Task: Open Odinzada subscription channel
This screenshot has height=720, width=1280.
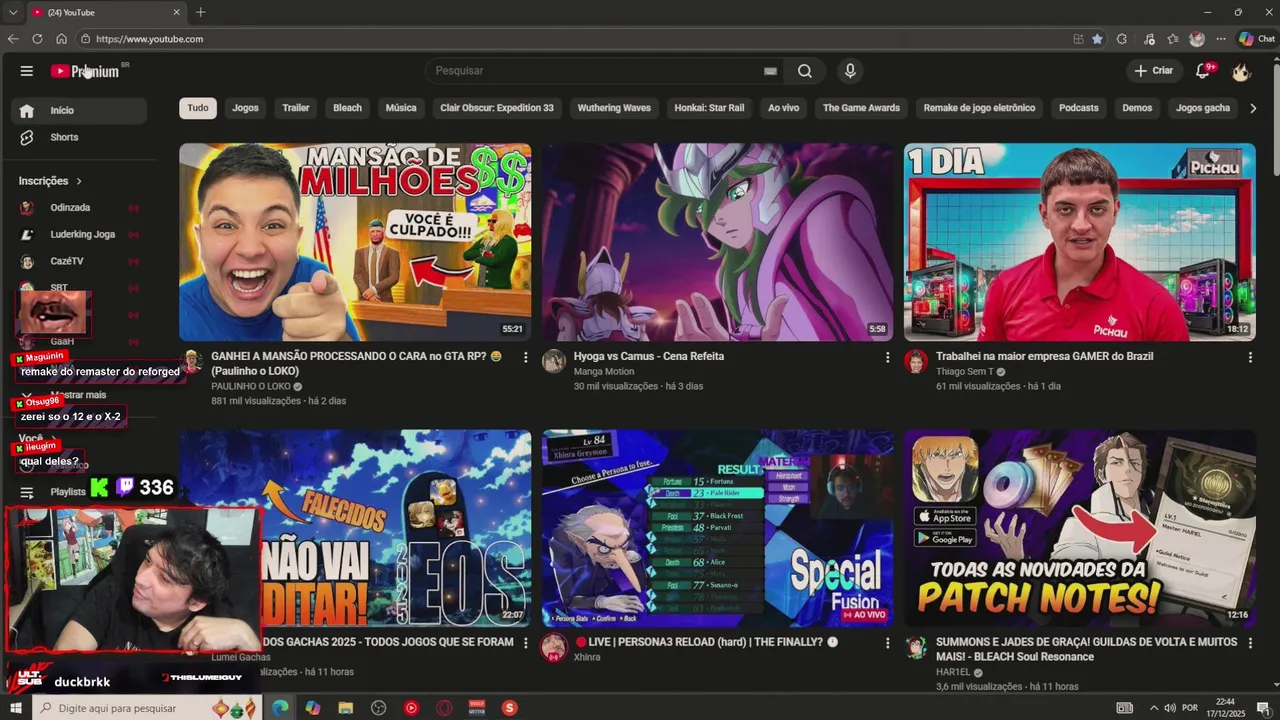Action: pyautogui.click(x=80, y=208)
